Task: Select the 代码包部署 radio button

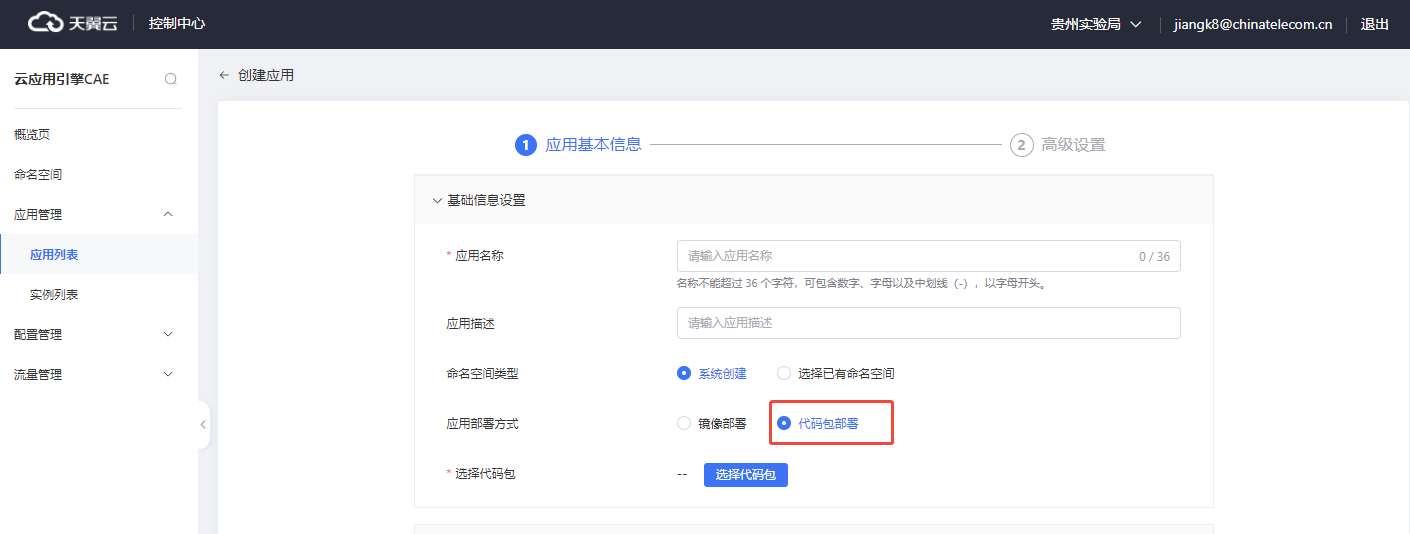Action: [x=784, y=423]
